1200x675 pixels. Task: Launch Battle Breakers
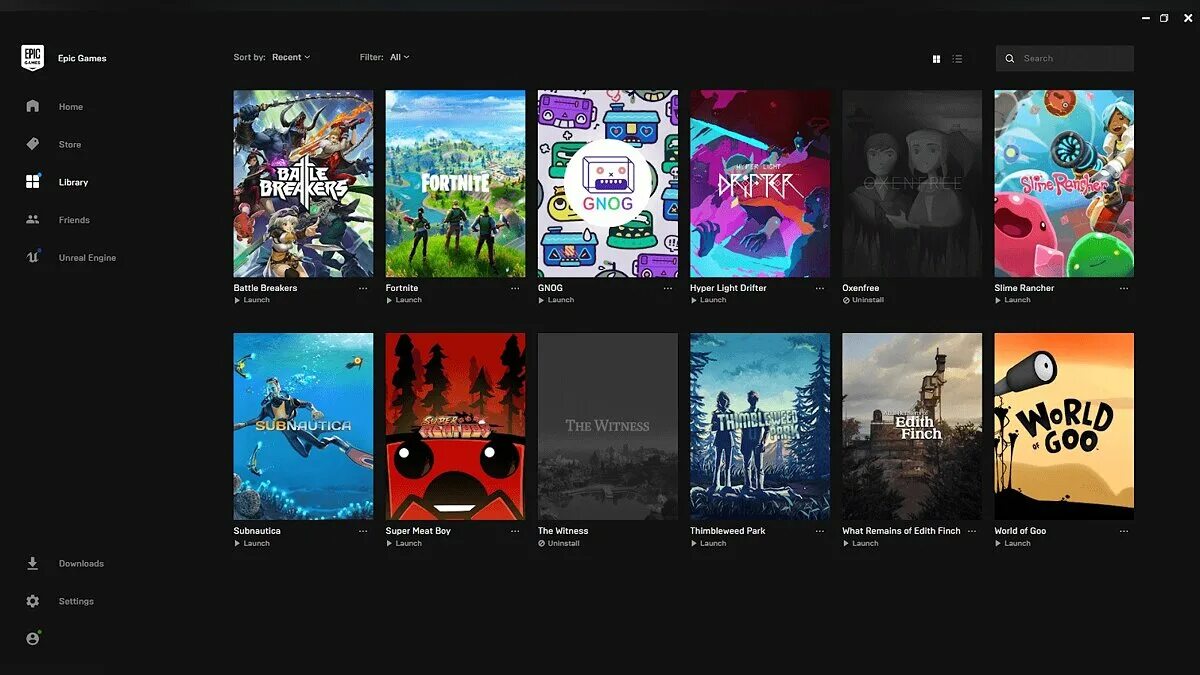pos(252,300)
